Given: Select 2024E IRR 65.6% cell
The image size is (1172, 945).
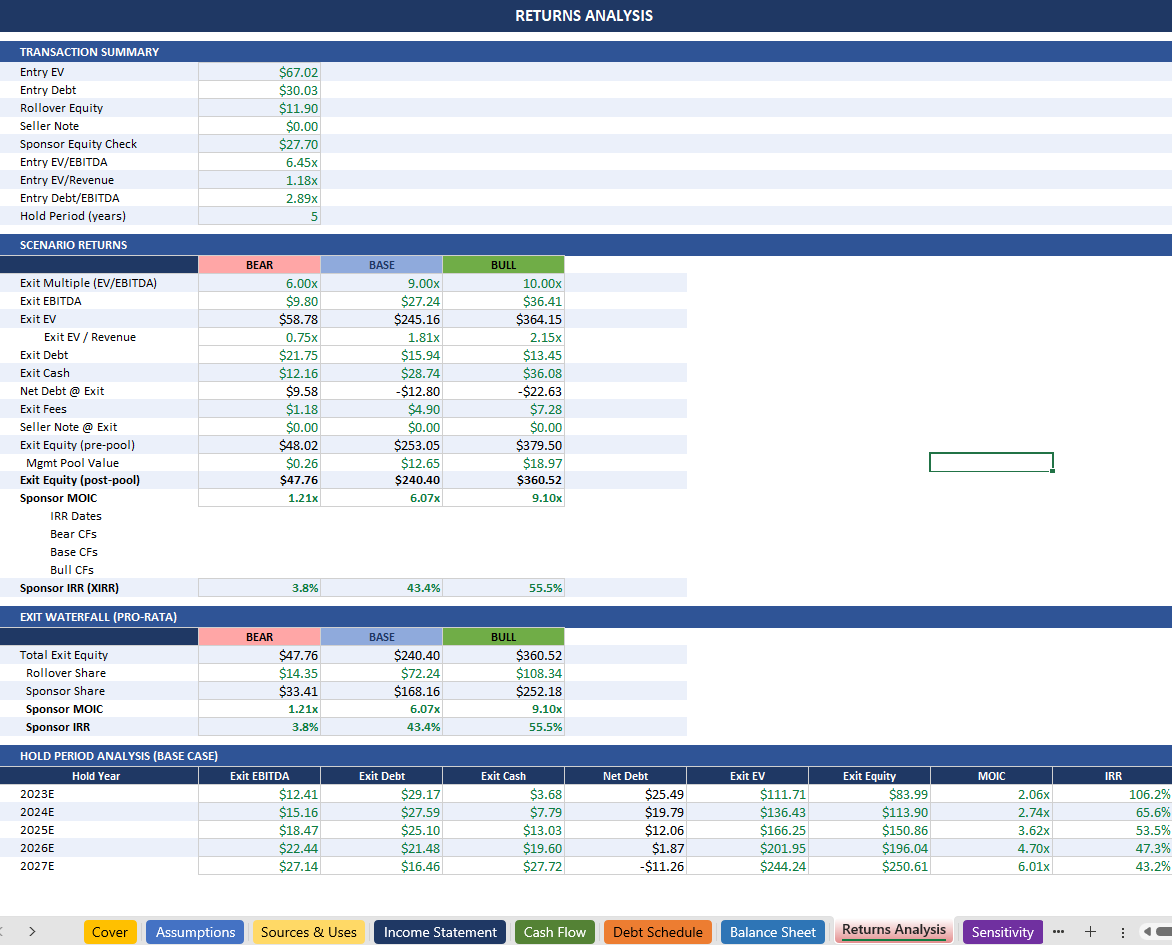Looking at the screenshot, I should click(1112, 812).
